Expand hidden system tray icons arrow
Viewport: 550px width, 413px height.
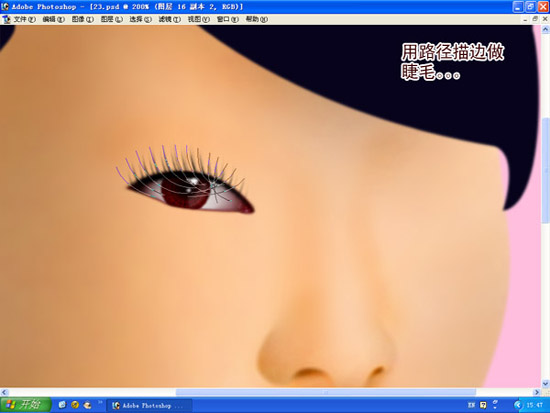517,405
